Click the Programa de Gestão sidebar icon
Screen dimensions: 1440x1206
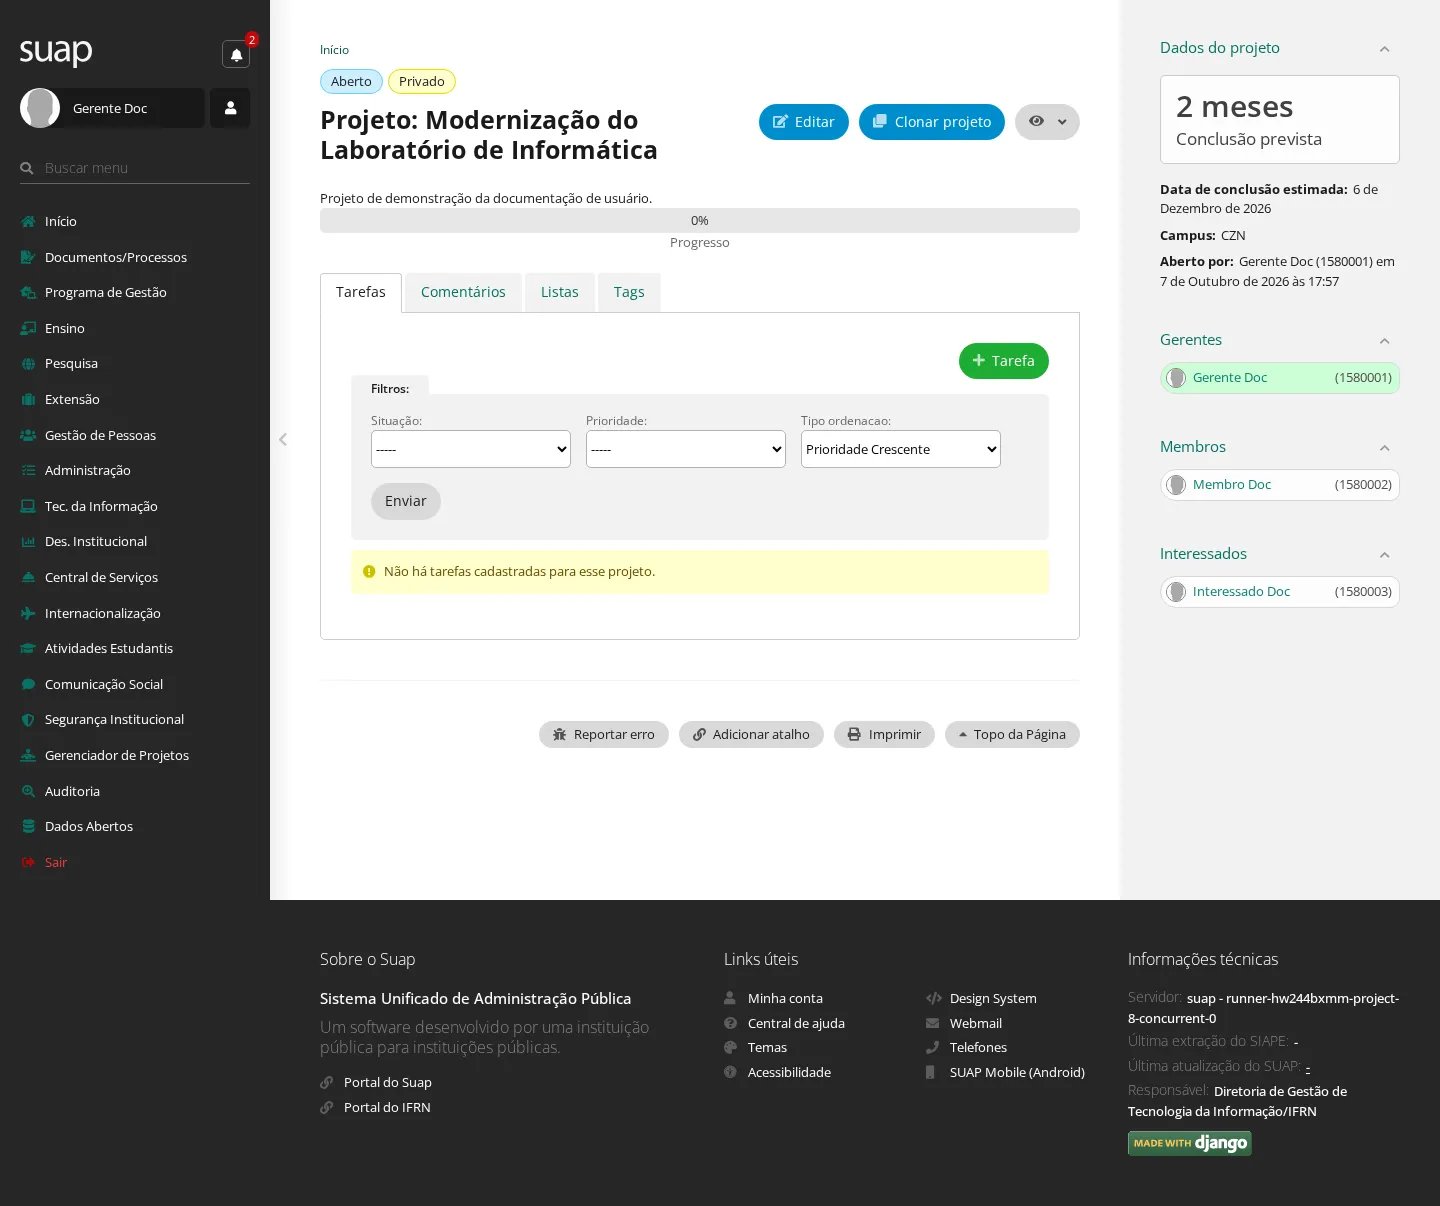(28, 293)
